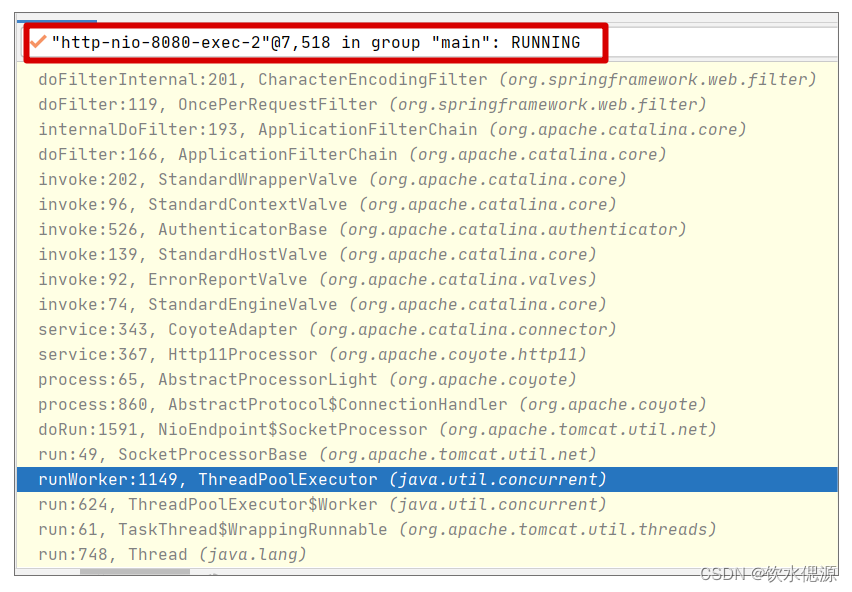Select frame doFilter:119, OncePerRequestFilter

tap(427, 105)
